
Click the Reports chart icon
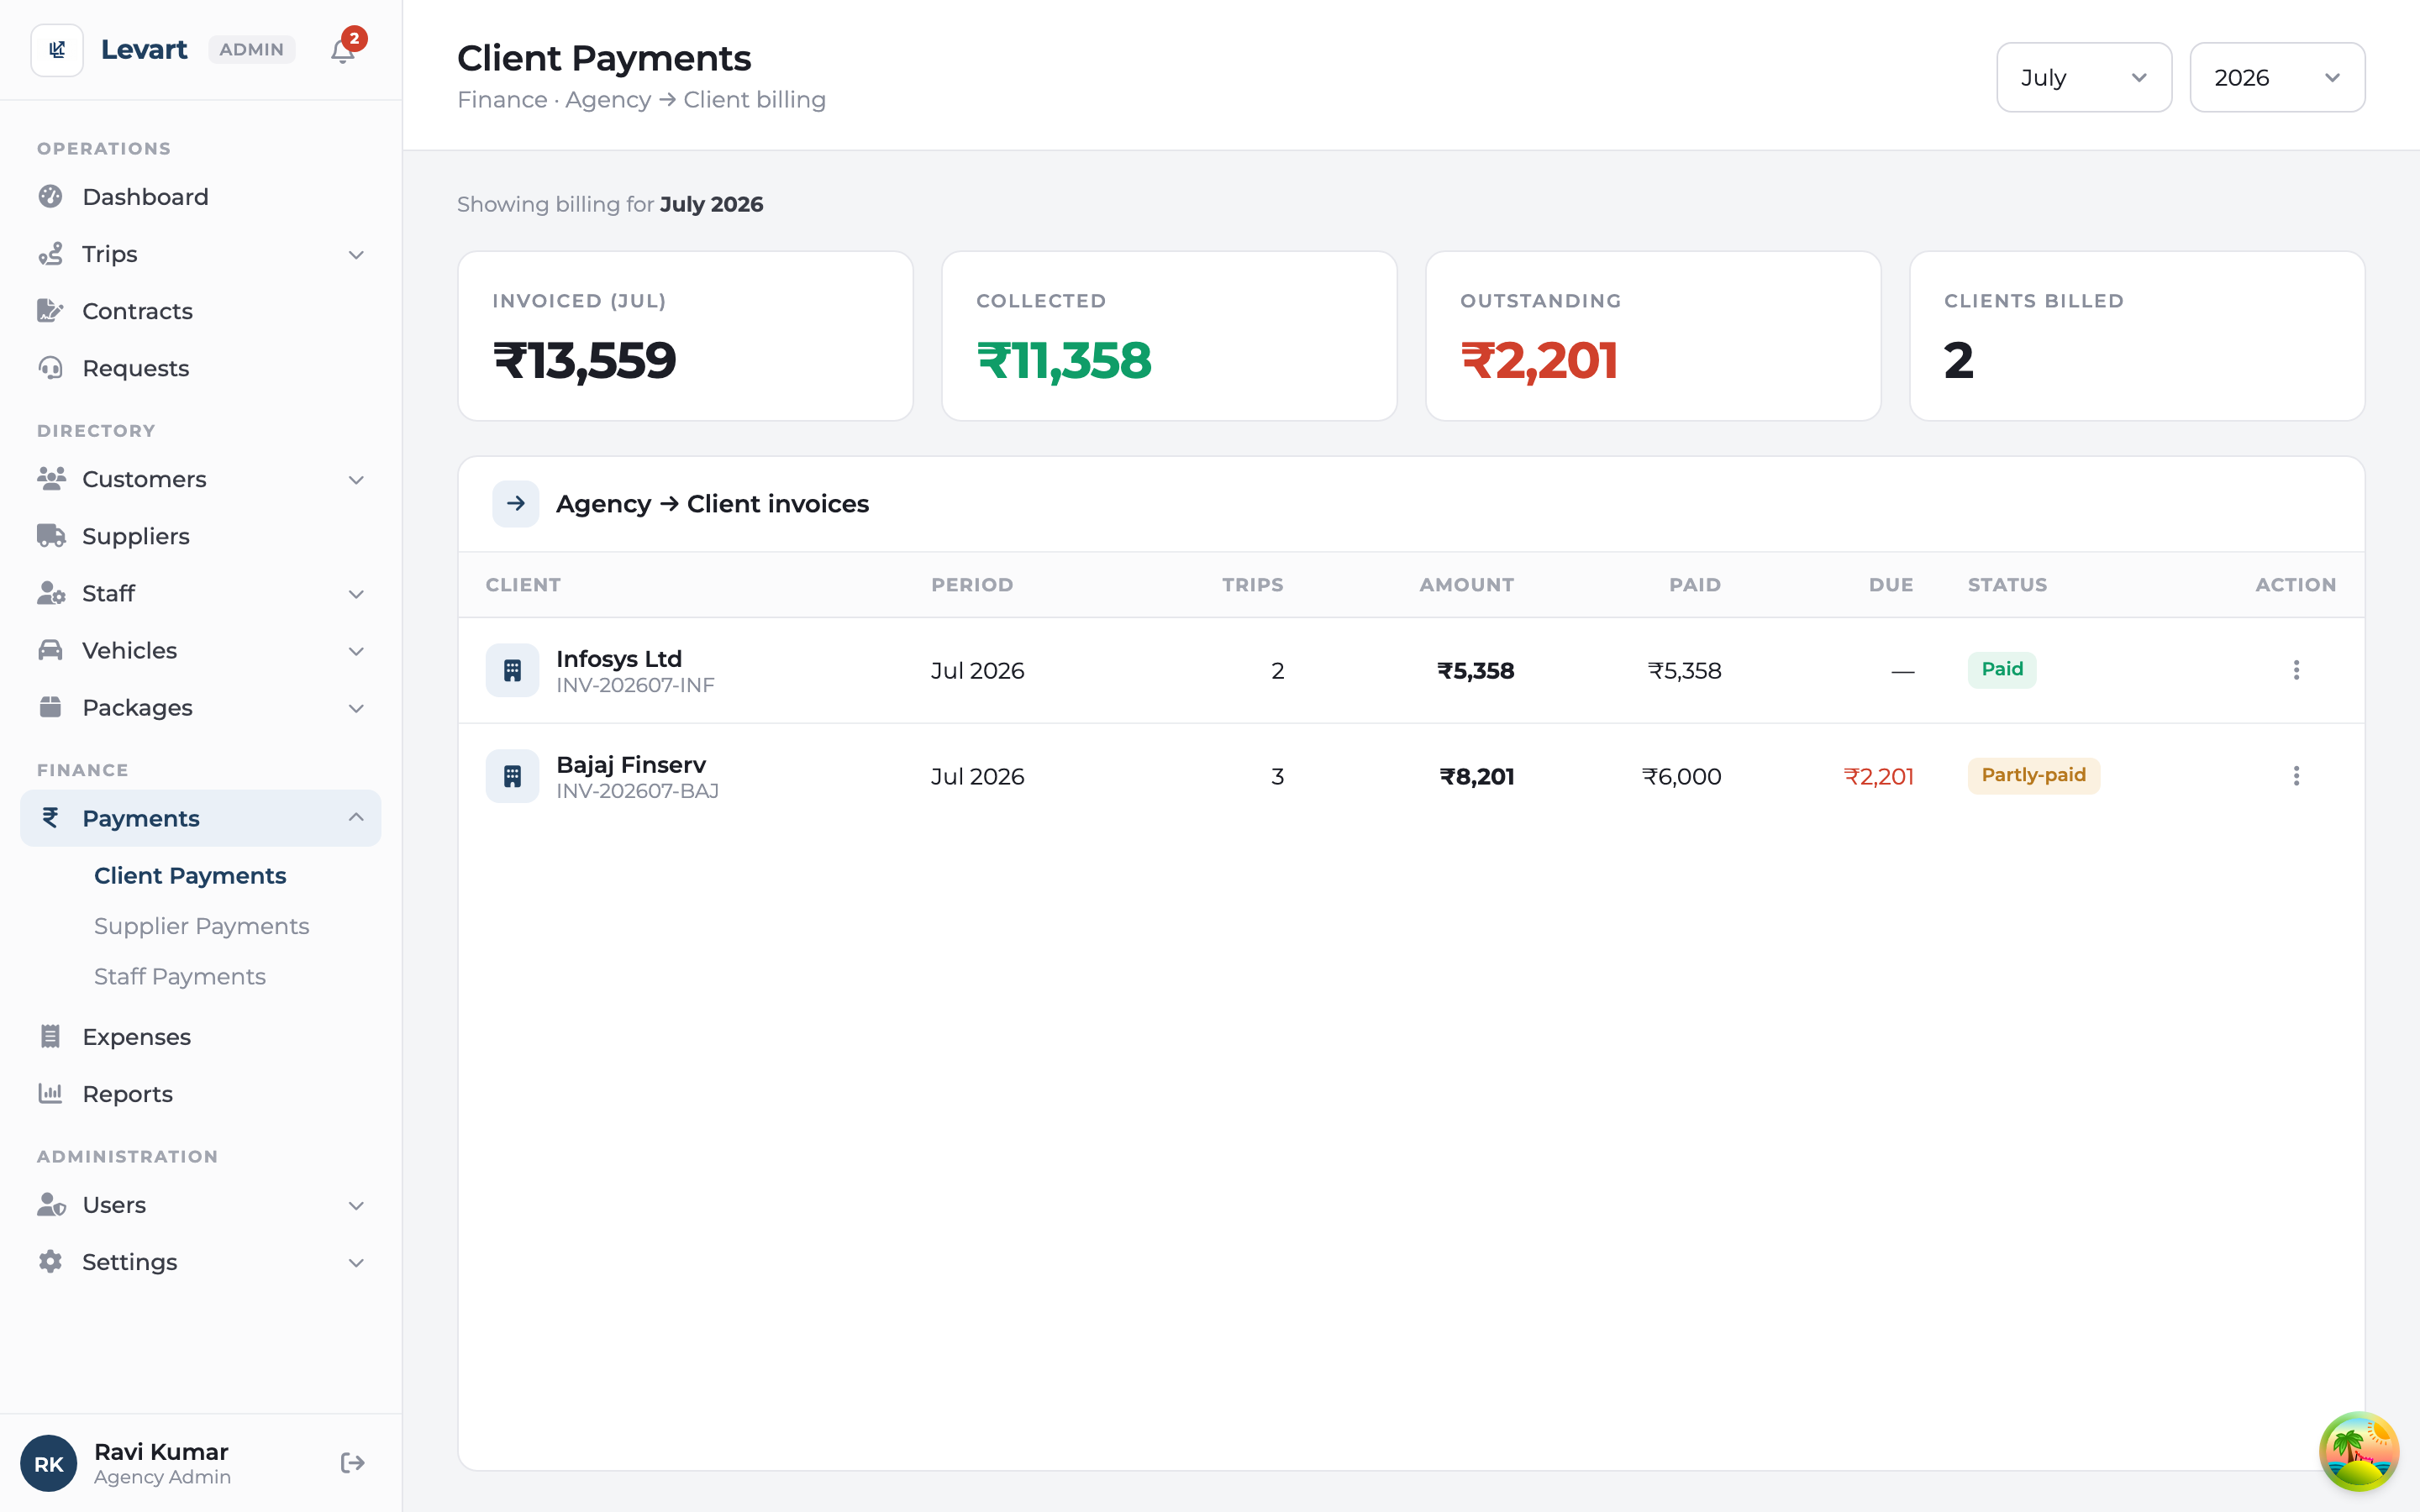coord(51,1093)
